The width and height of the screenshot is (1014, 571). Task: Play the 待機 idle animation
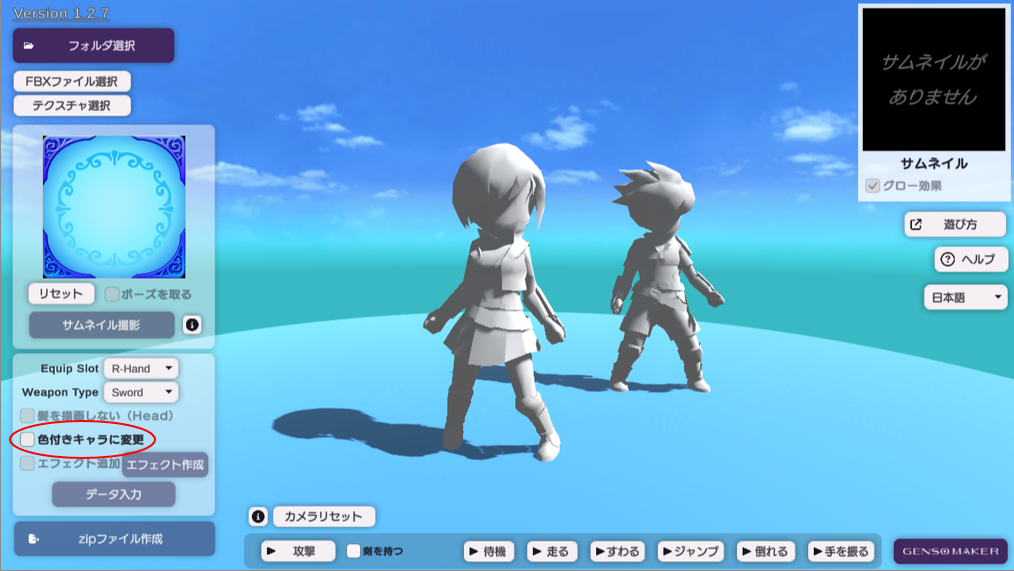coord(489,551)
